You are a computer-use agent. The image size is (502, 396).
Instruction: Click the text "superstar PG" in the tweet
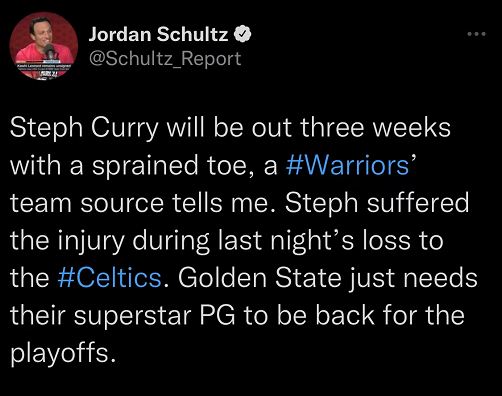click(x=154, y=316)
